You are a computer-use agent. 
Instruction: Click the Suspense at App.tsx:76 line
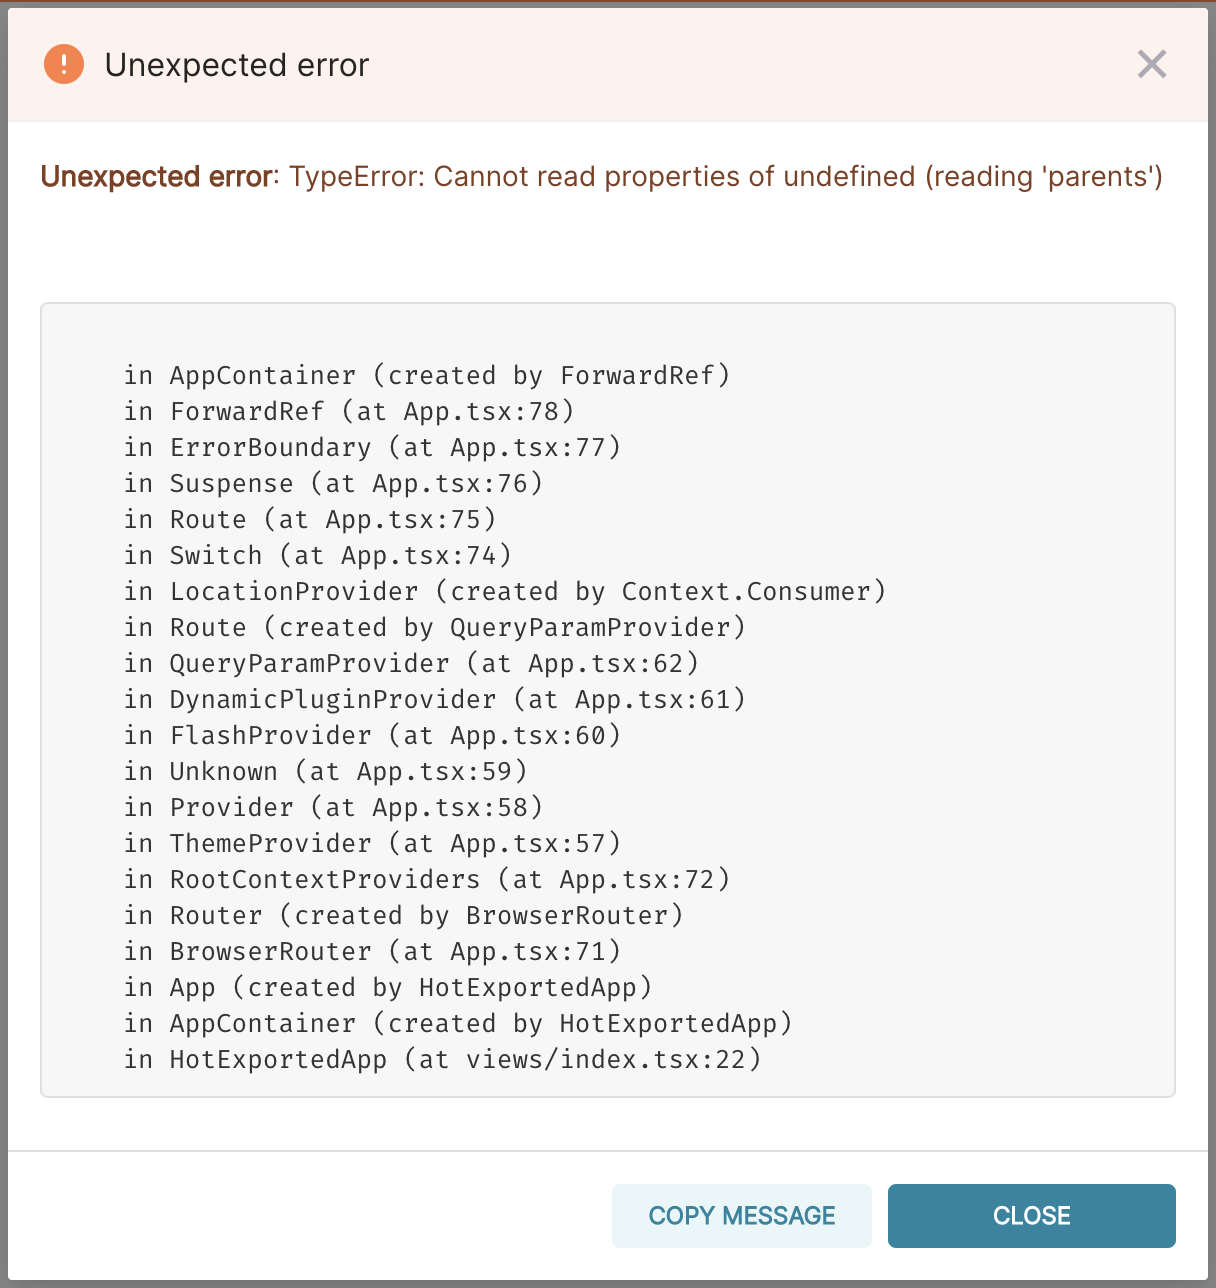click(x=333, y=484)
